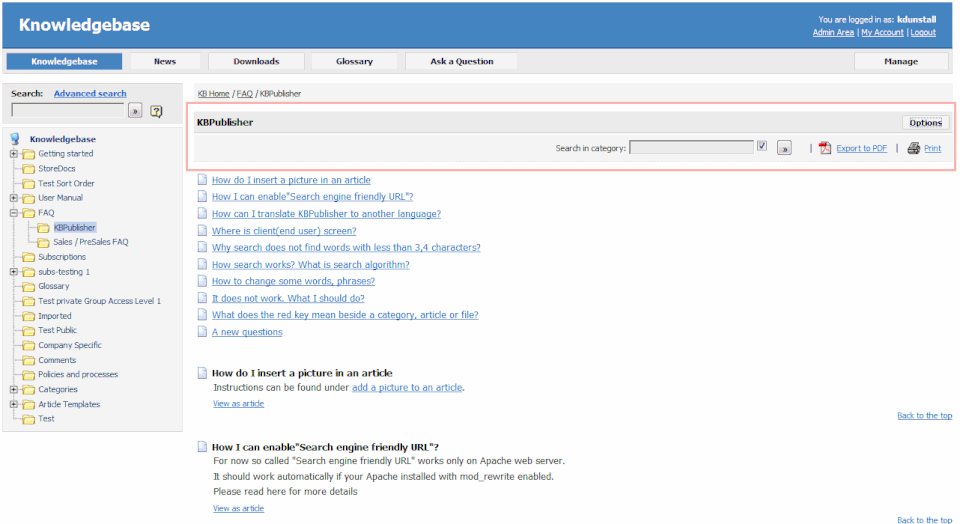Open the My Account link
This screenshot has height=524, width=960.
pyautogui.click(x=882, y=32)
